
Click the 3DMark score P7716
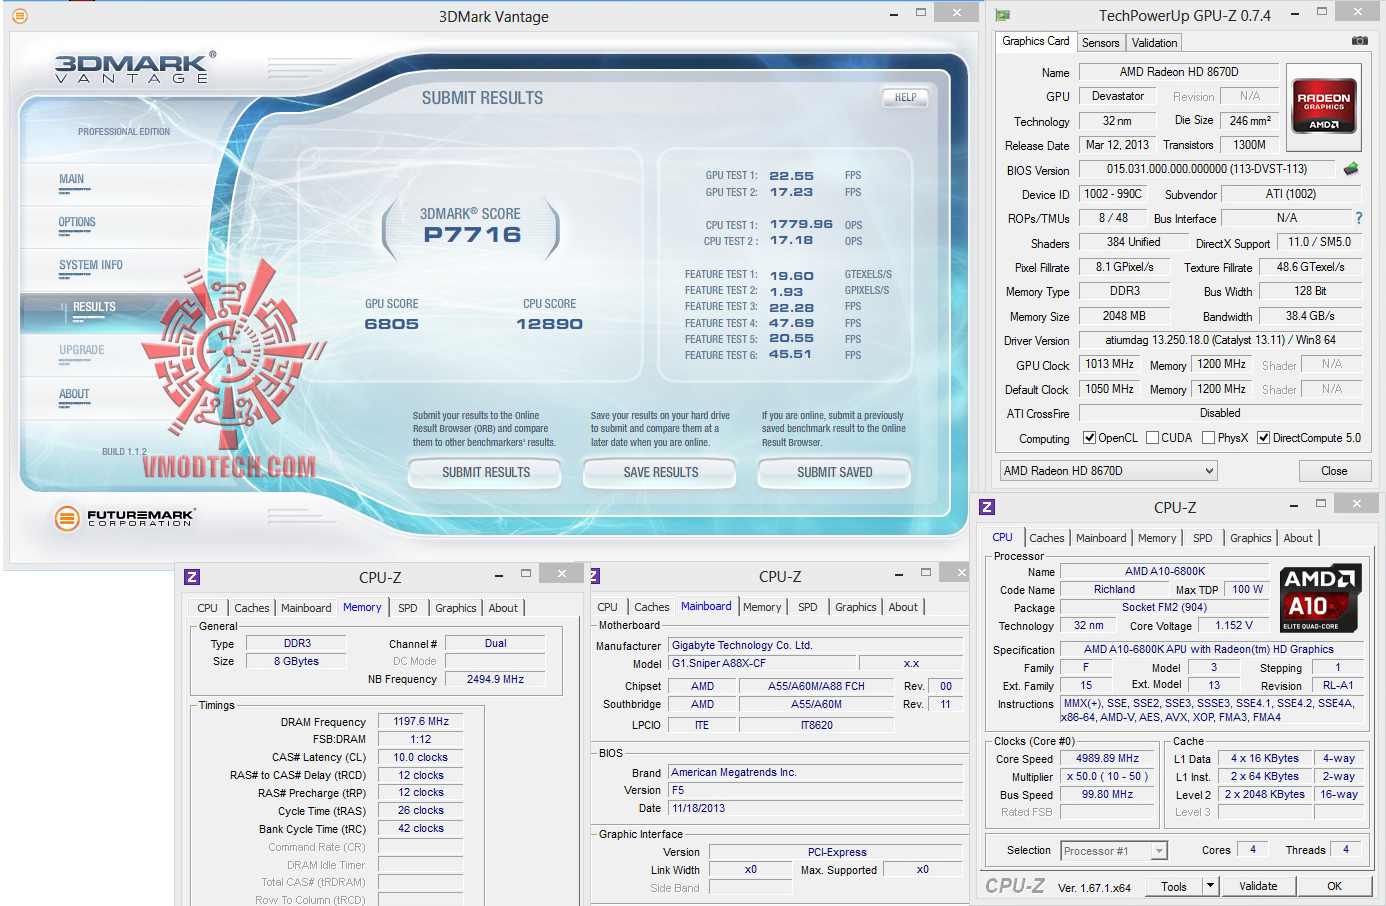click(x=471, y=234)
